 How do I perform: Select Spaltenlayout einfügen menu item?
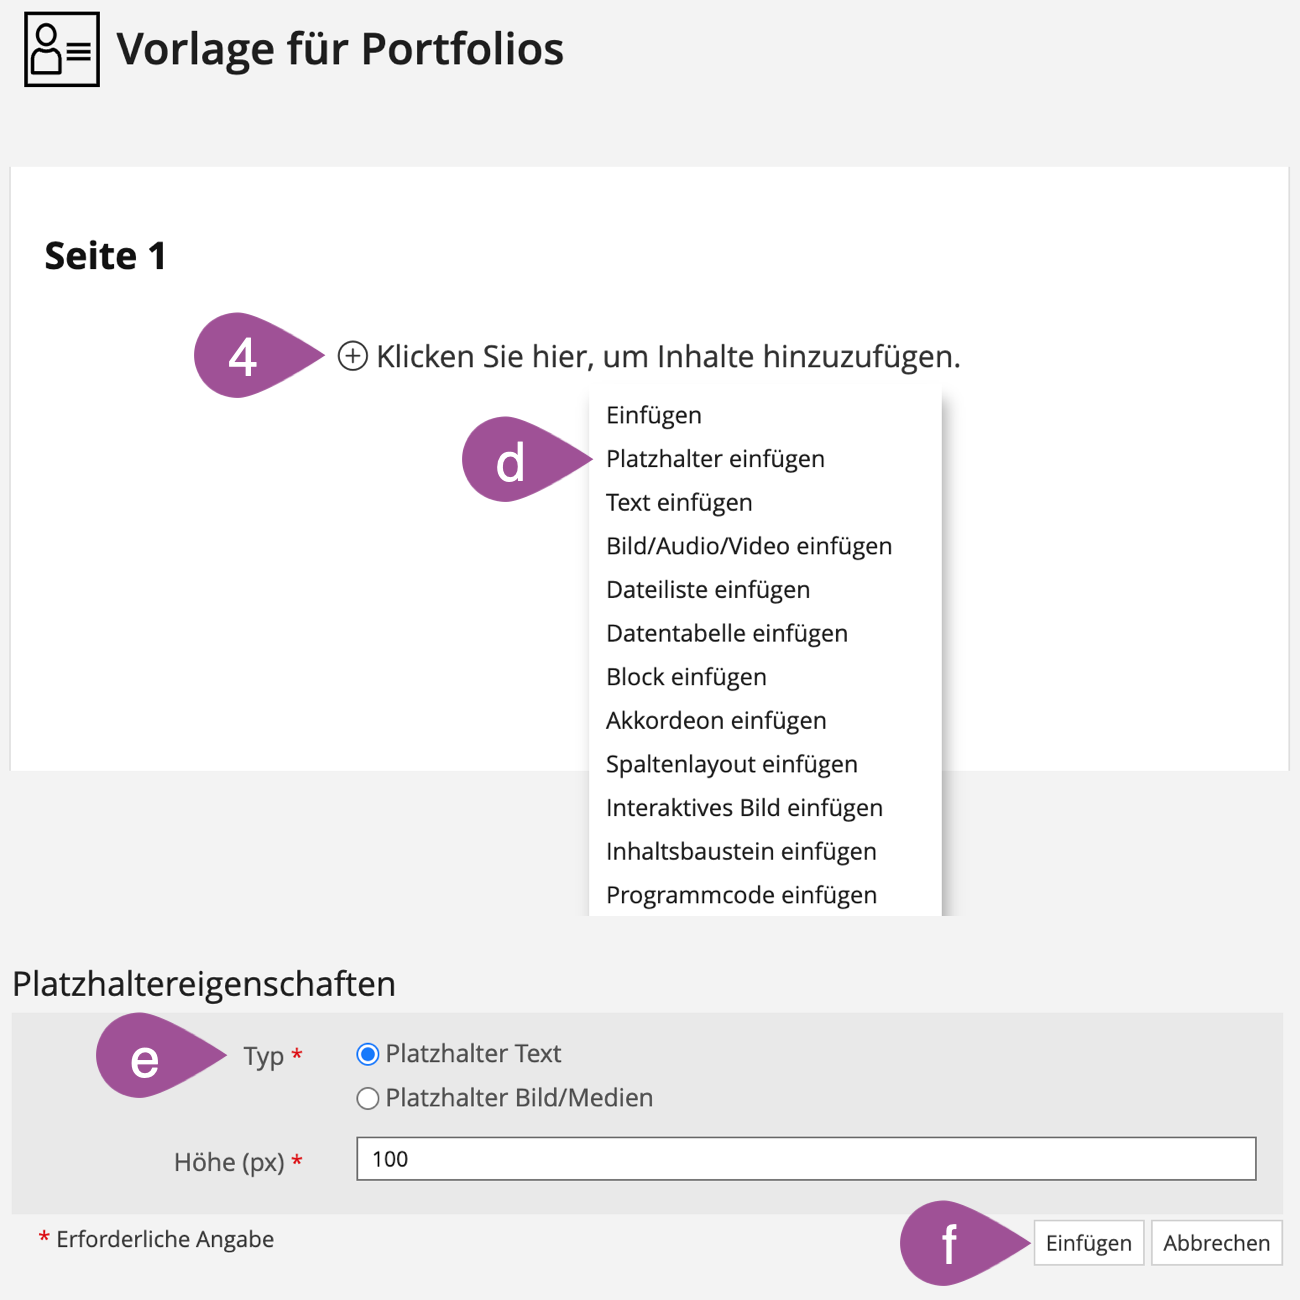[731, 765]
